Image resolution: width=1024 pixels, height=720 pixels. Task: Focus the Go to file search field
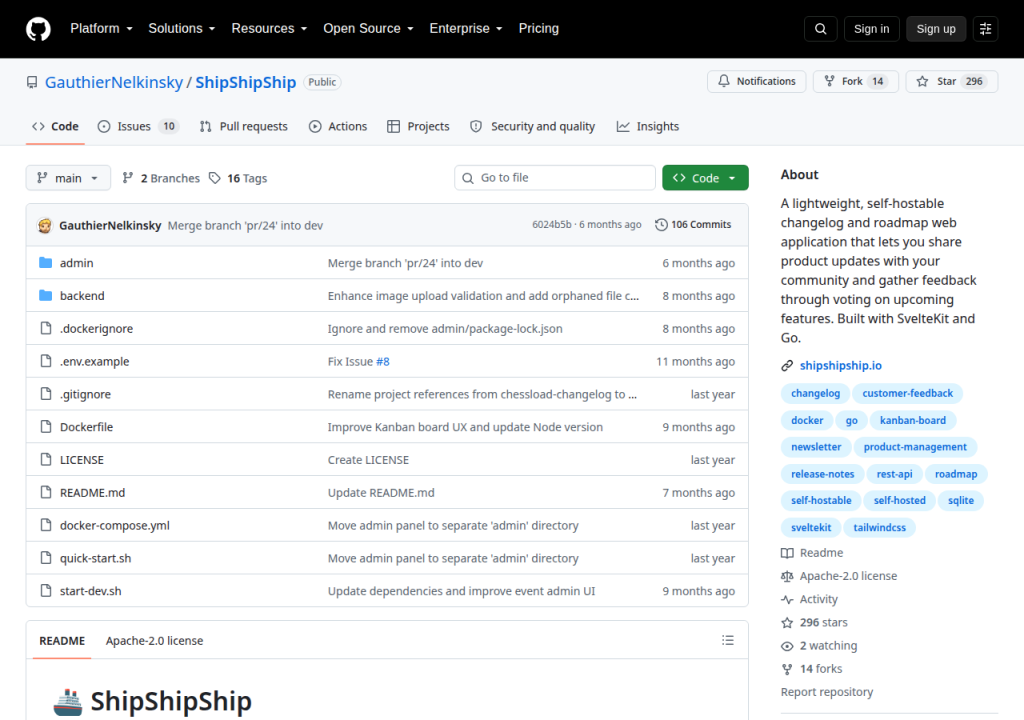coord(554,178)
